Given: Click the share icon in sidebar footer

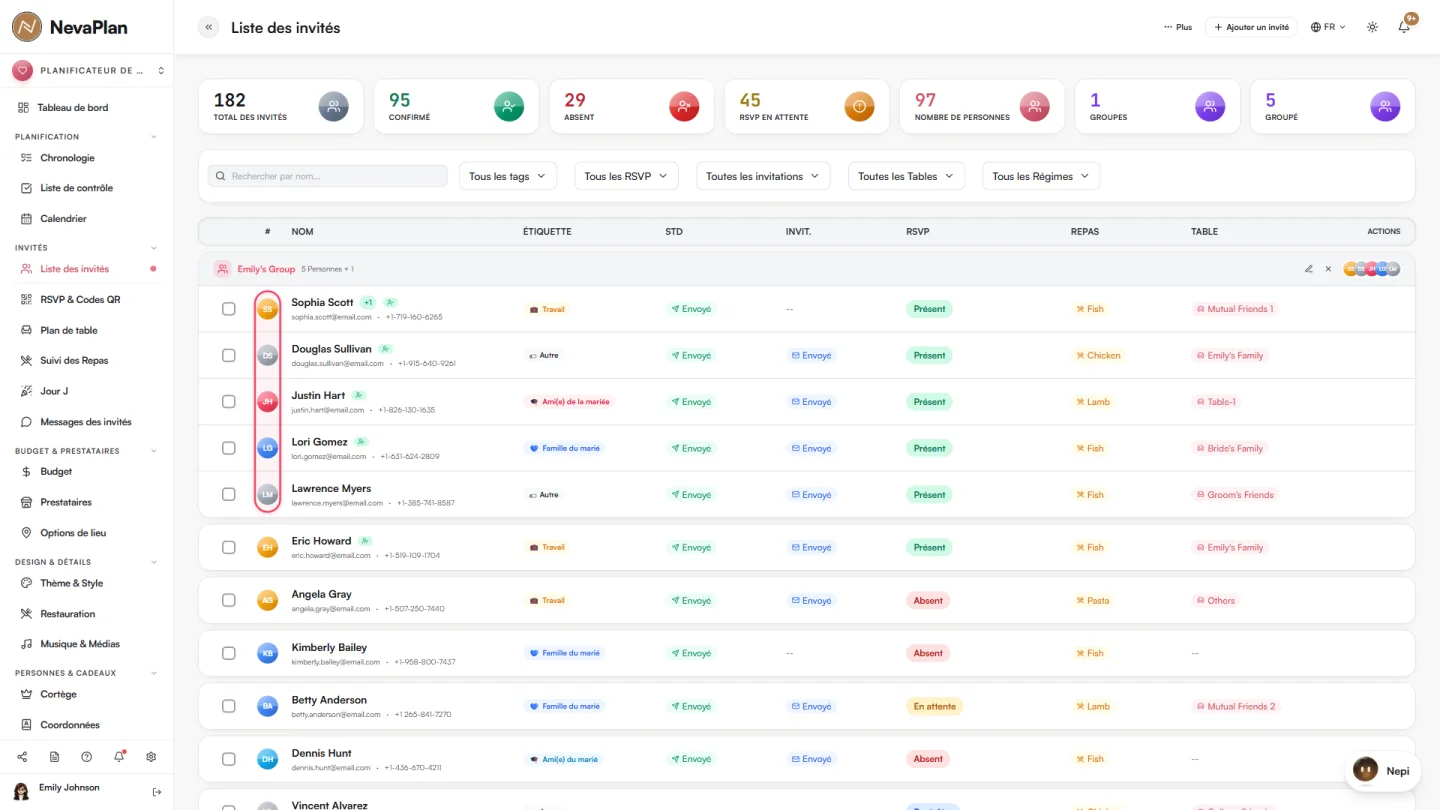Looking at the screenshot, I should [x=22, y=757].
